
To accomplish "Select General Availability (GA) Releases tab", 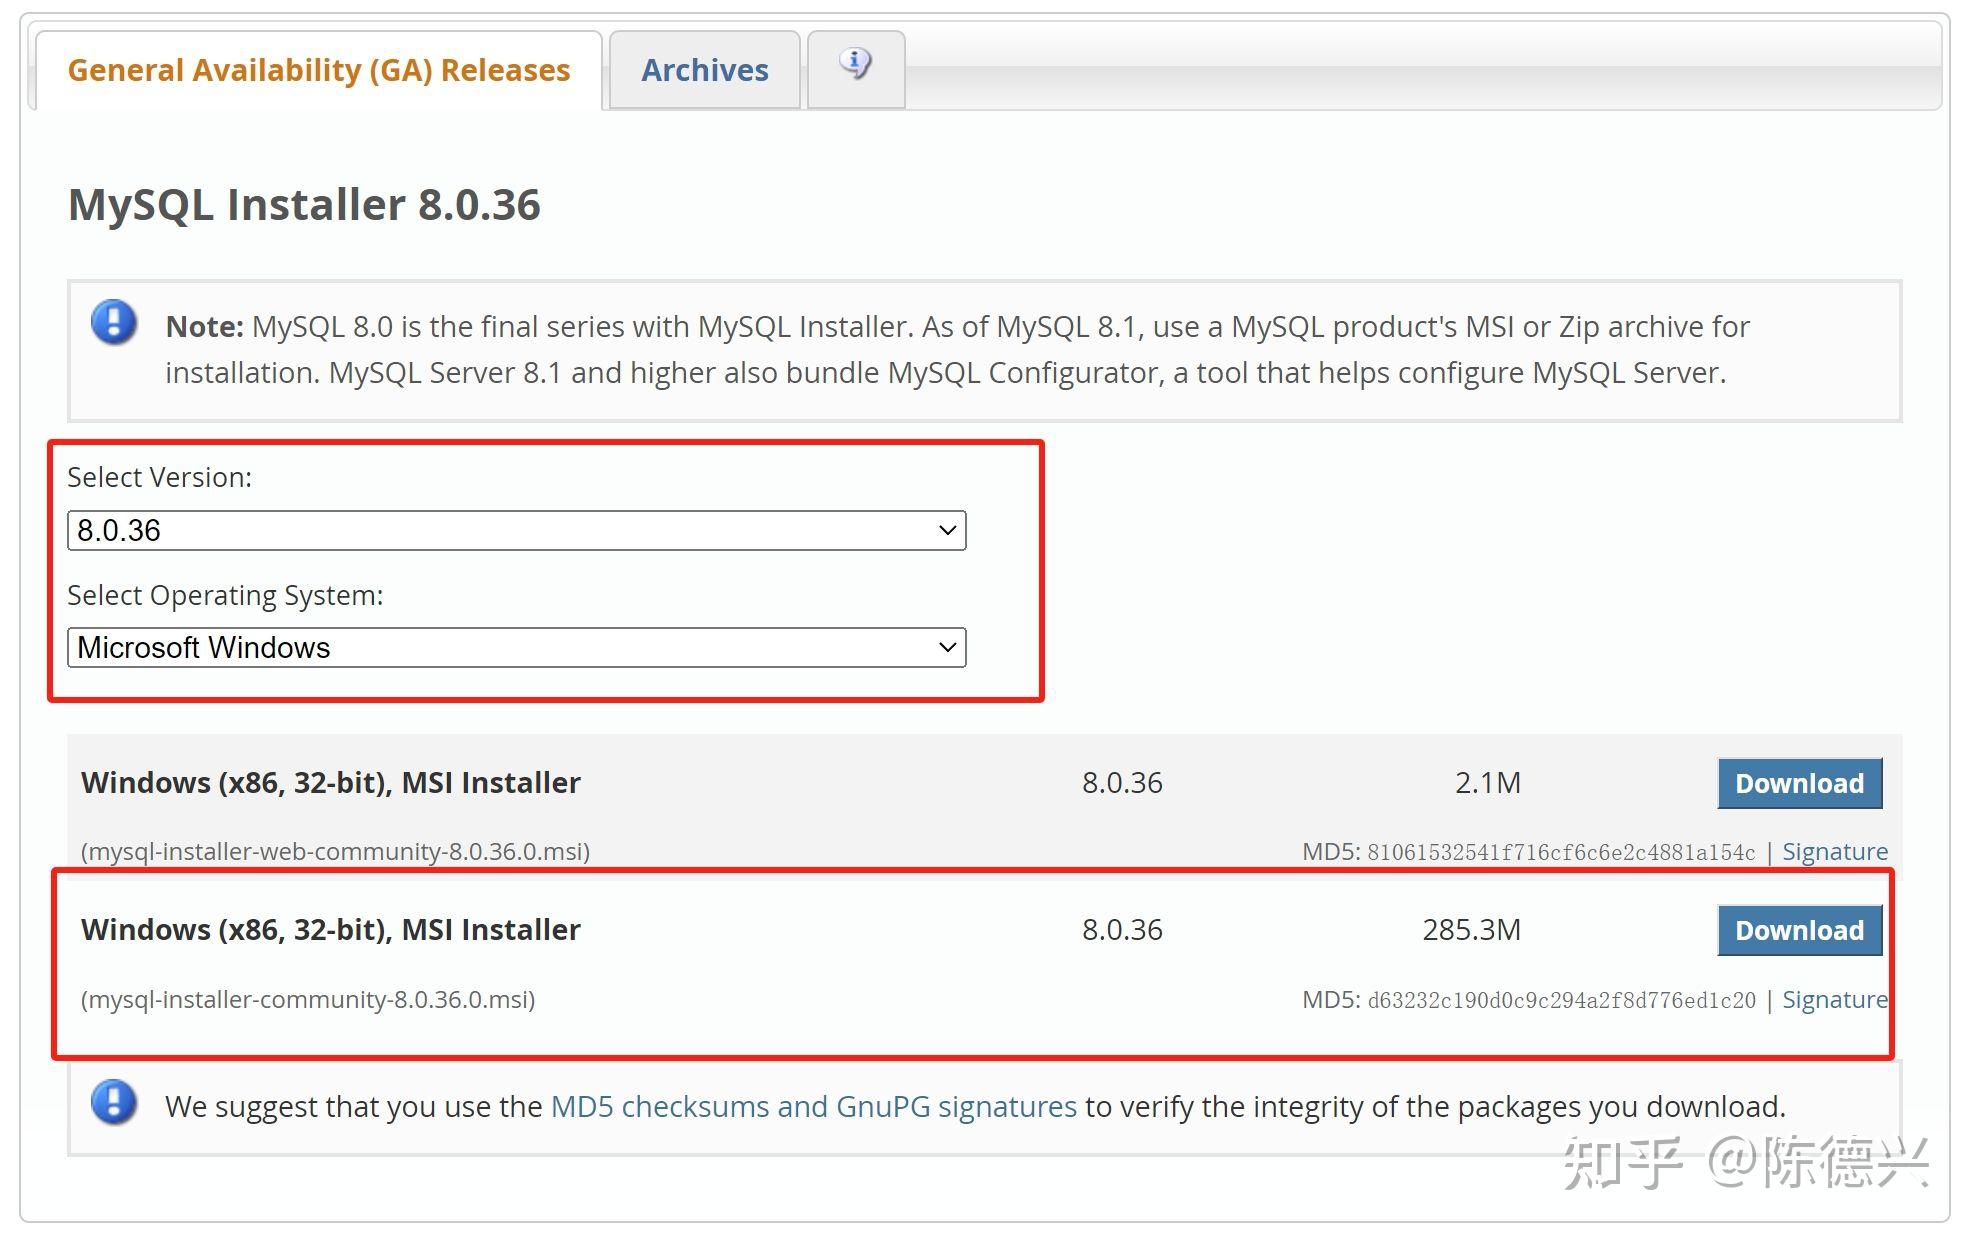I will [x=318, y=70].
